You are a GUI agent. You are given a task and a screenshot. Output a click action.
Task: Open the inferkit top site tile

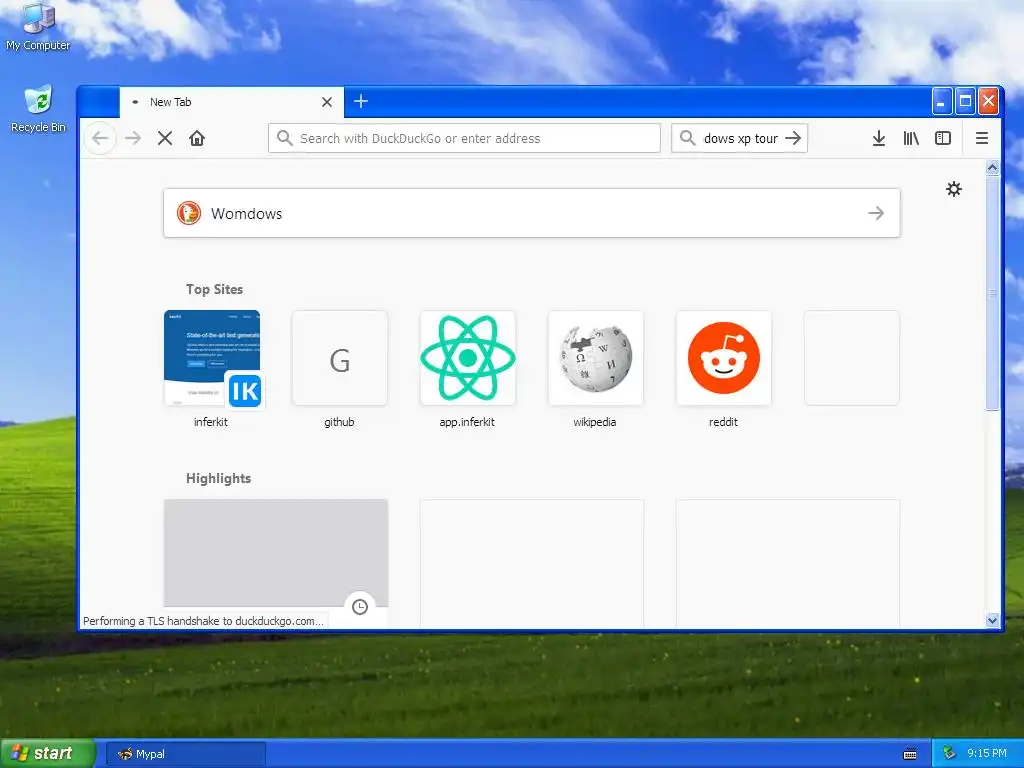(212, 358)
